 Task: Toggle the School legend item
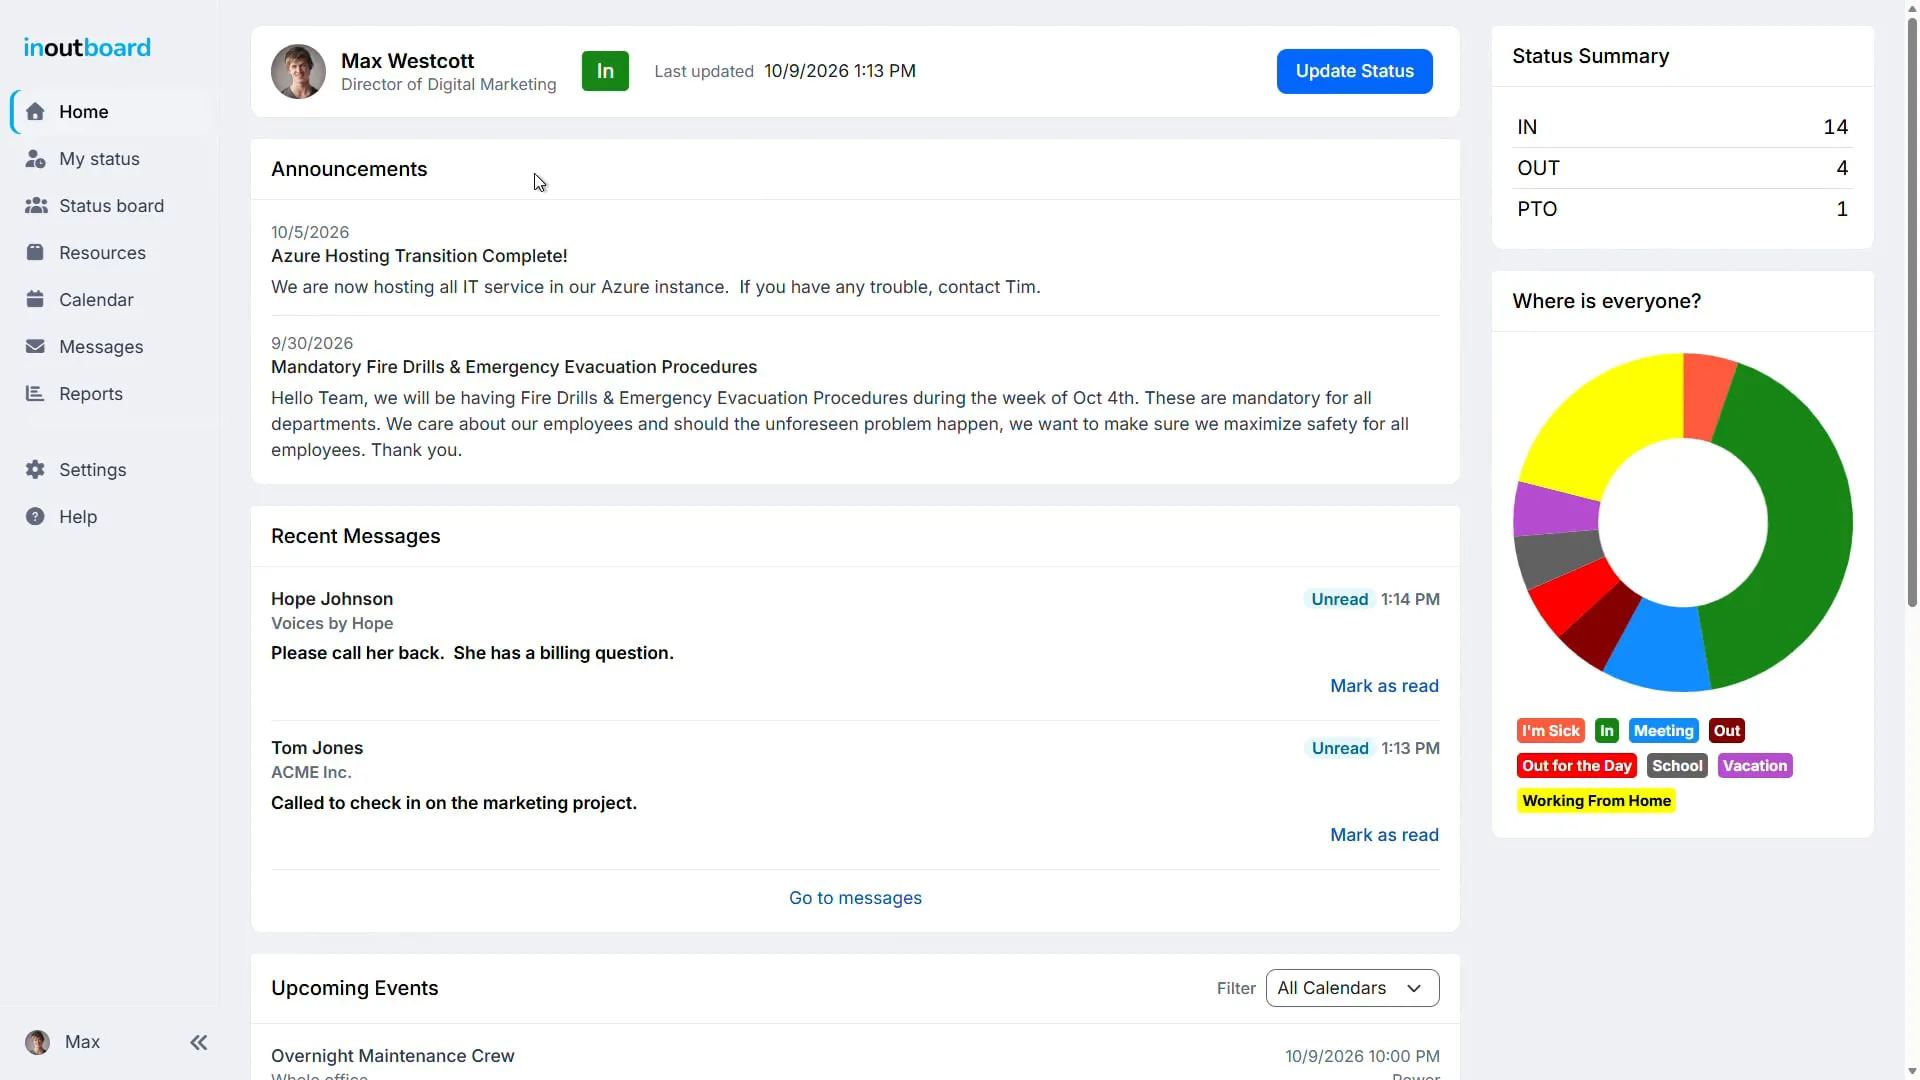click(1677, 766)
